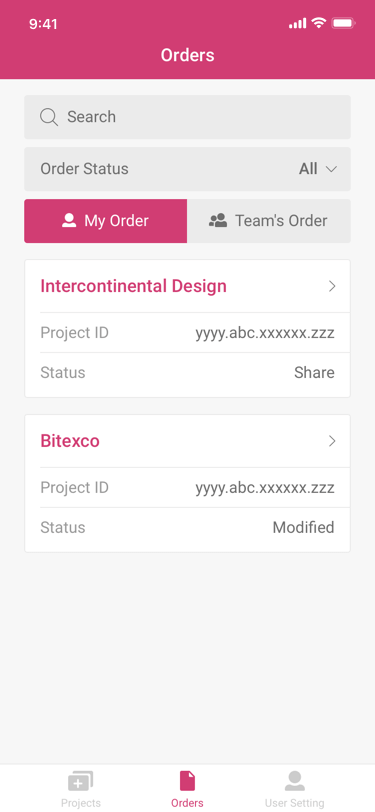Select the Intercontinental Design title
This screenshot has width=375, height=812.
(x=134, y=286)
